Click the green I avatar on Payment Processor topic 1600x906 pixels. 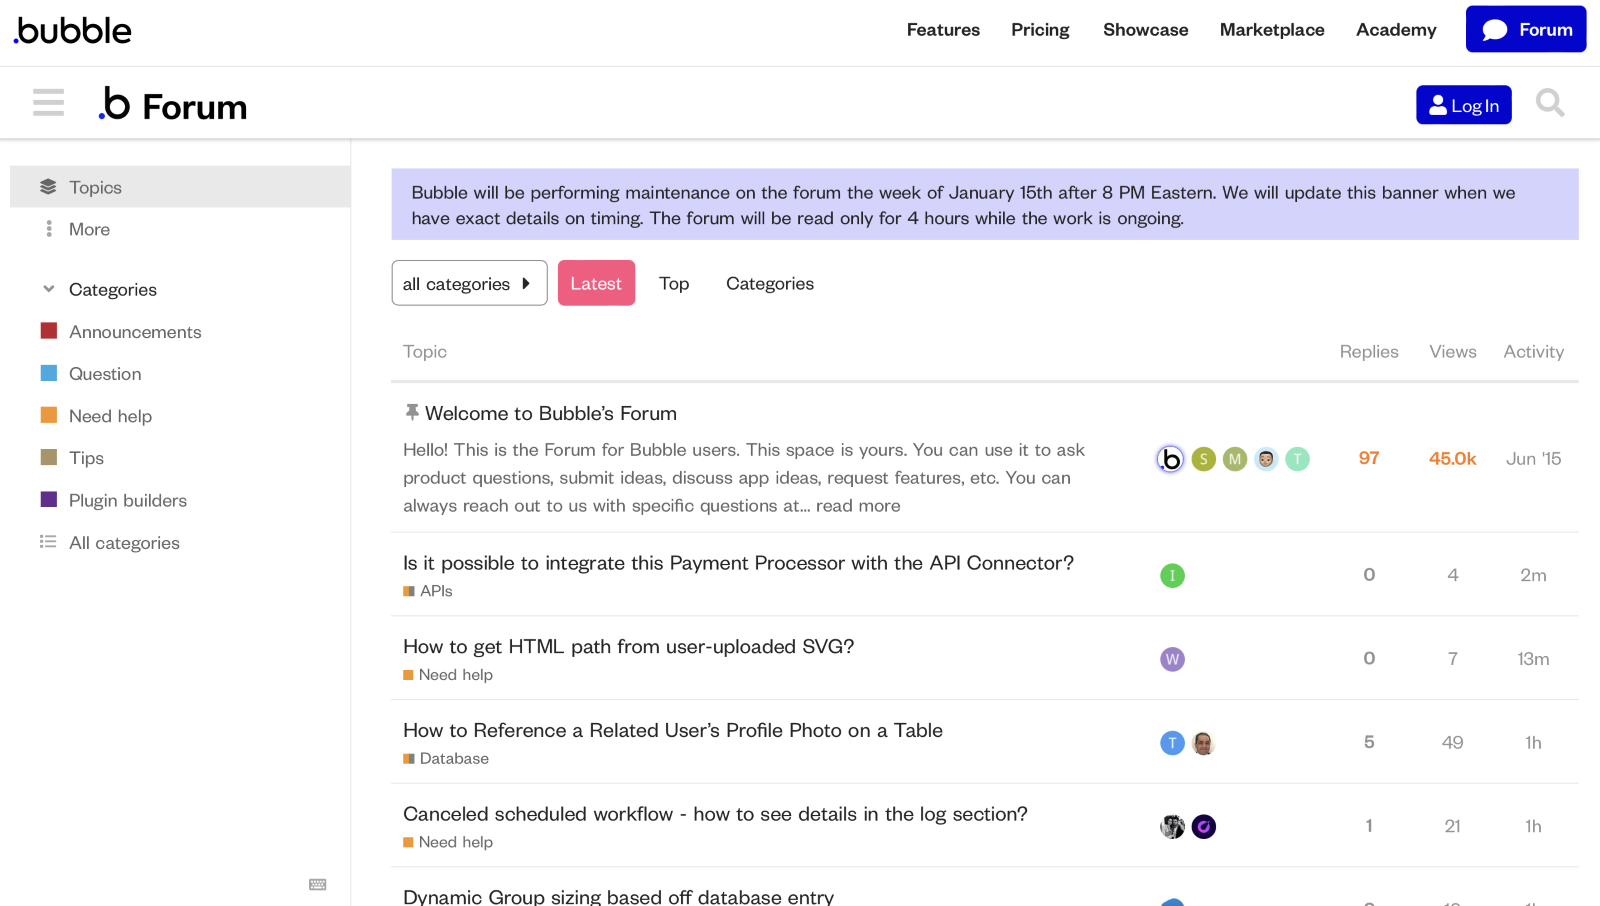click(x=1172, y=576)
